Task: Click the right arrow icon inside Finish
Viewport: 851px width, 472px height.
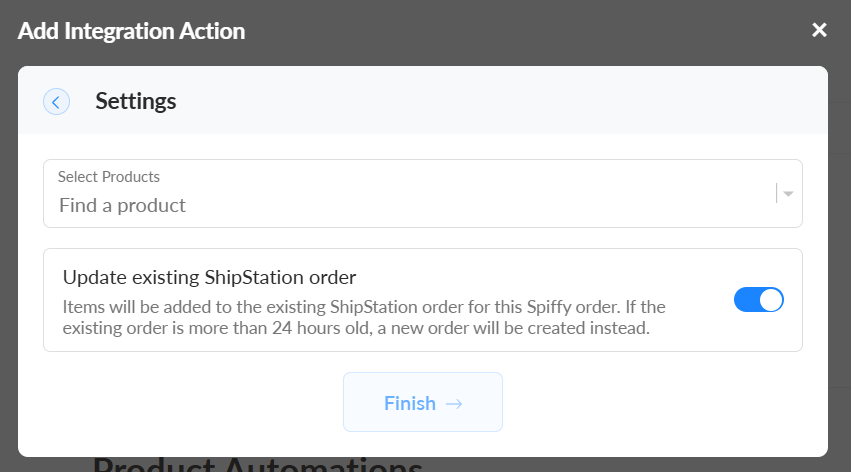Action: coord(454,403)
